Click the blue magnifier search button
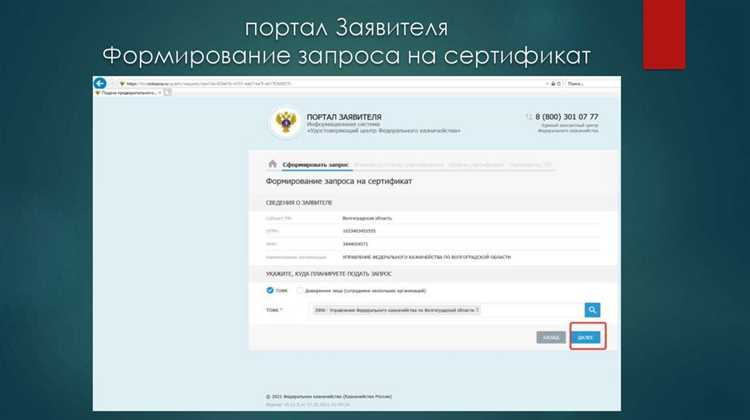This screenshot has height=420, width=750. [592, 310]
